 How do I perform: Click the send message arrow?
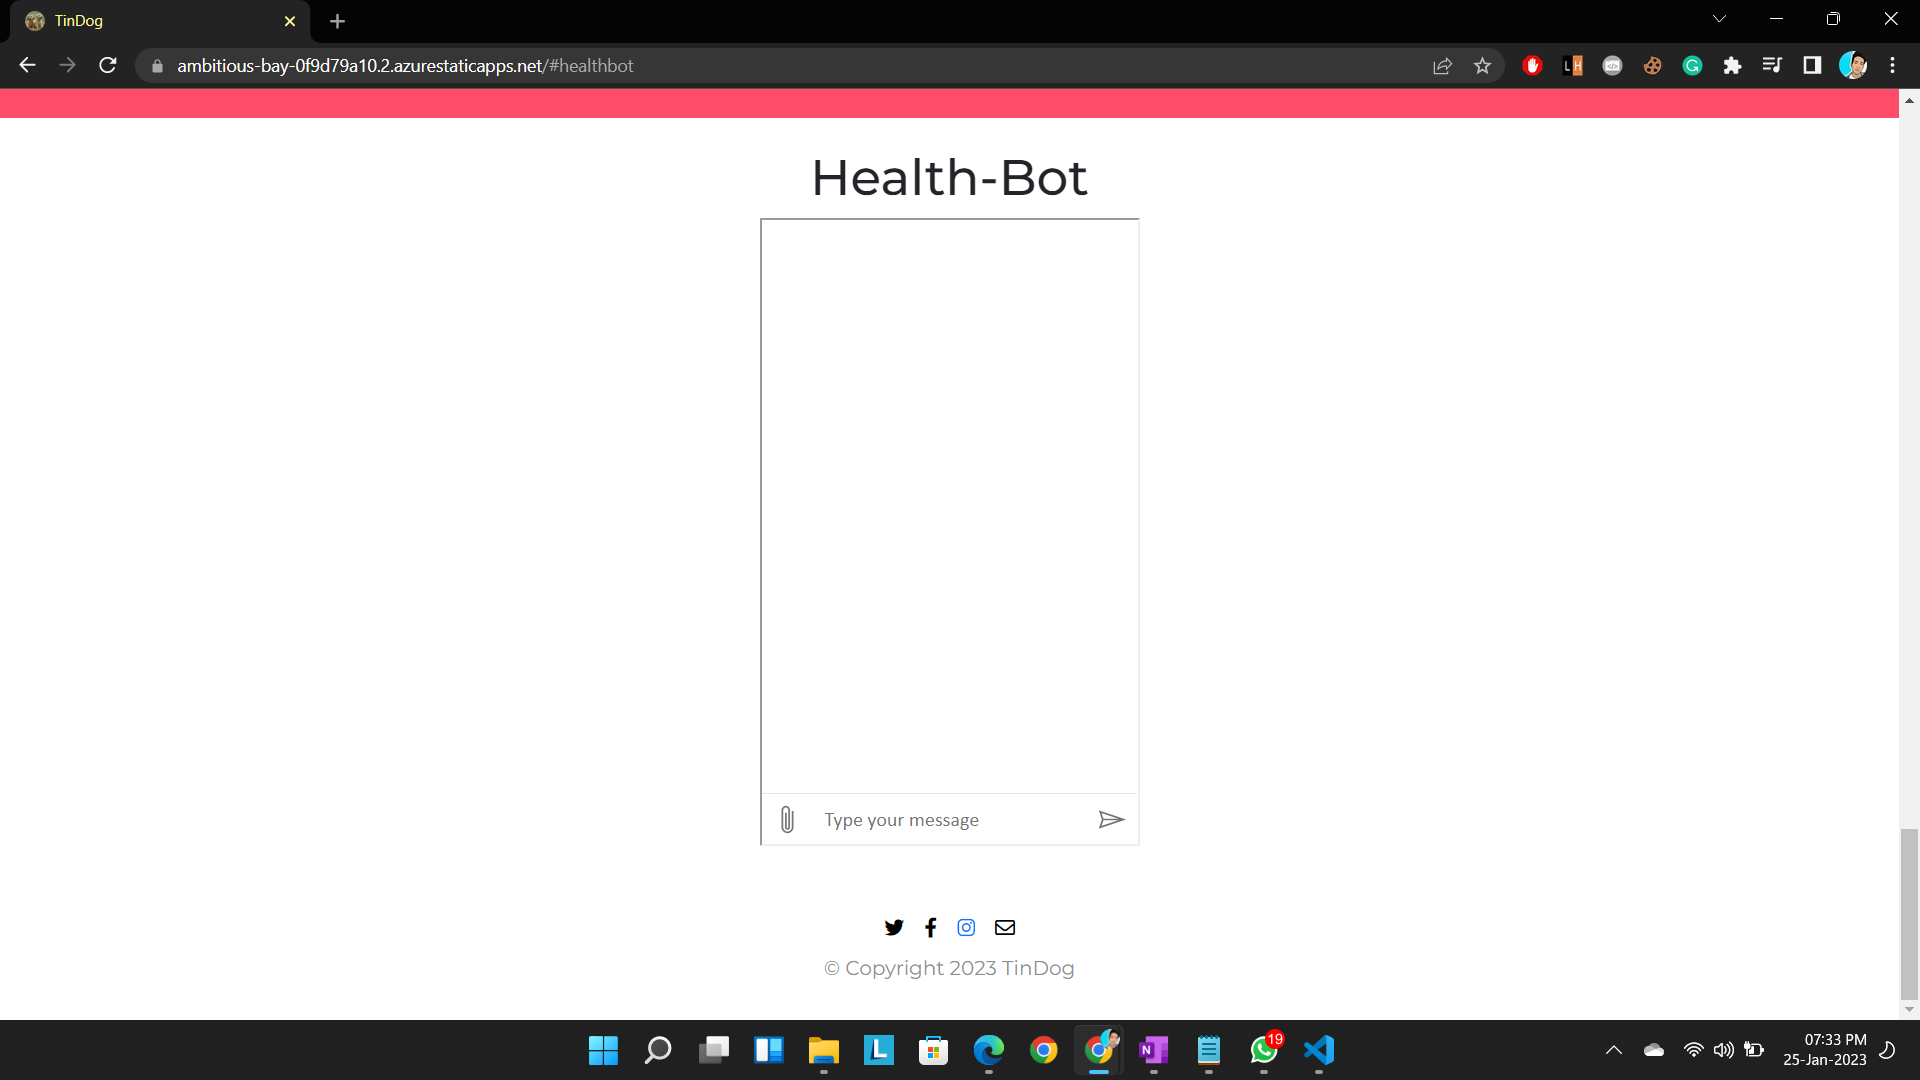point(1112,819)
